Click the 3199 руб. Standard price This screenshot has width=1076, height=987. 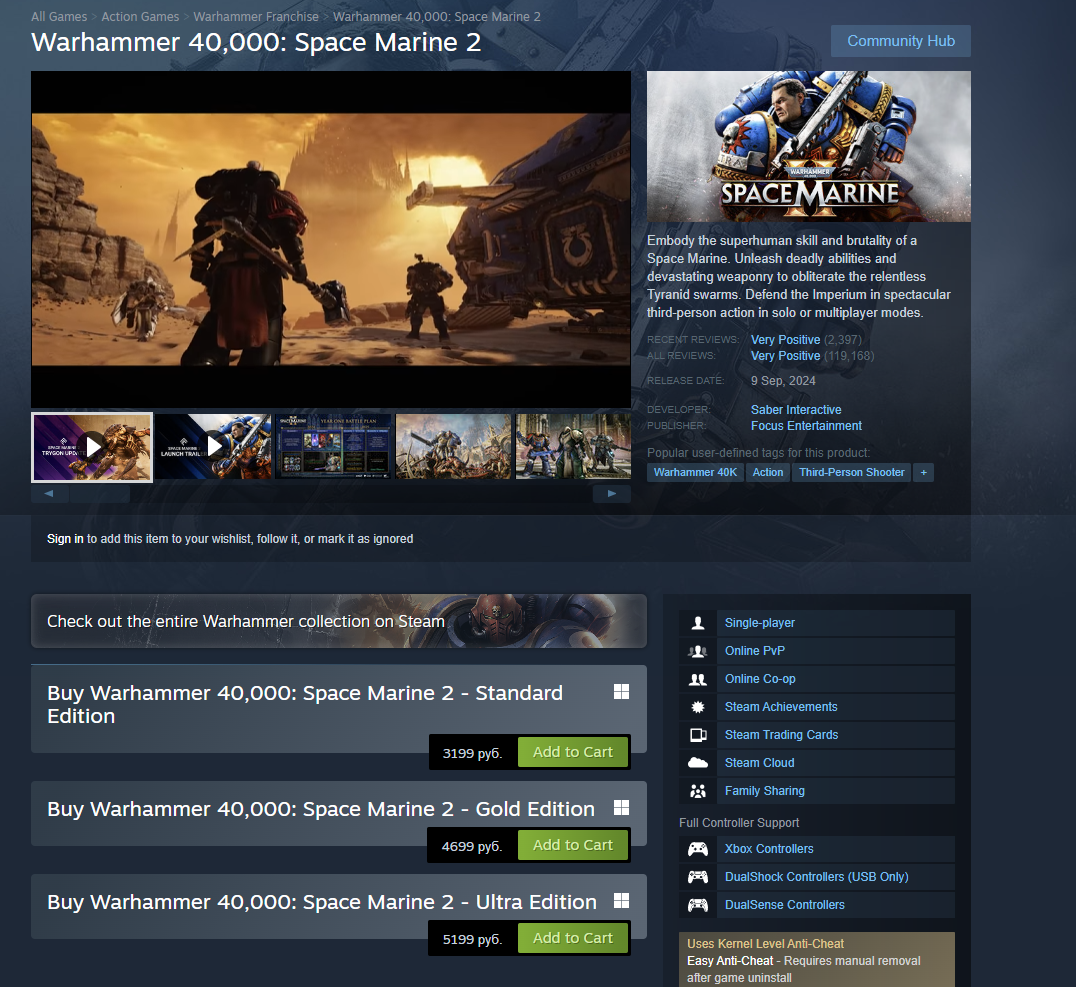pyautogui.click(x=472, y=753)
